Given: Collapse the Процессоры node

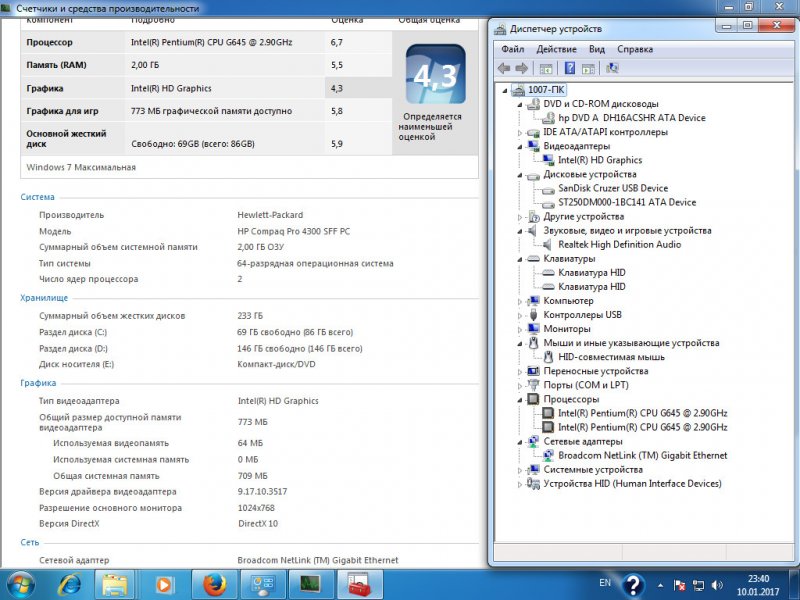Looking at the screenshot, I should [517, 398].
